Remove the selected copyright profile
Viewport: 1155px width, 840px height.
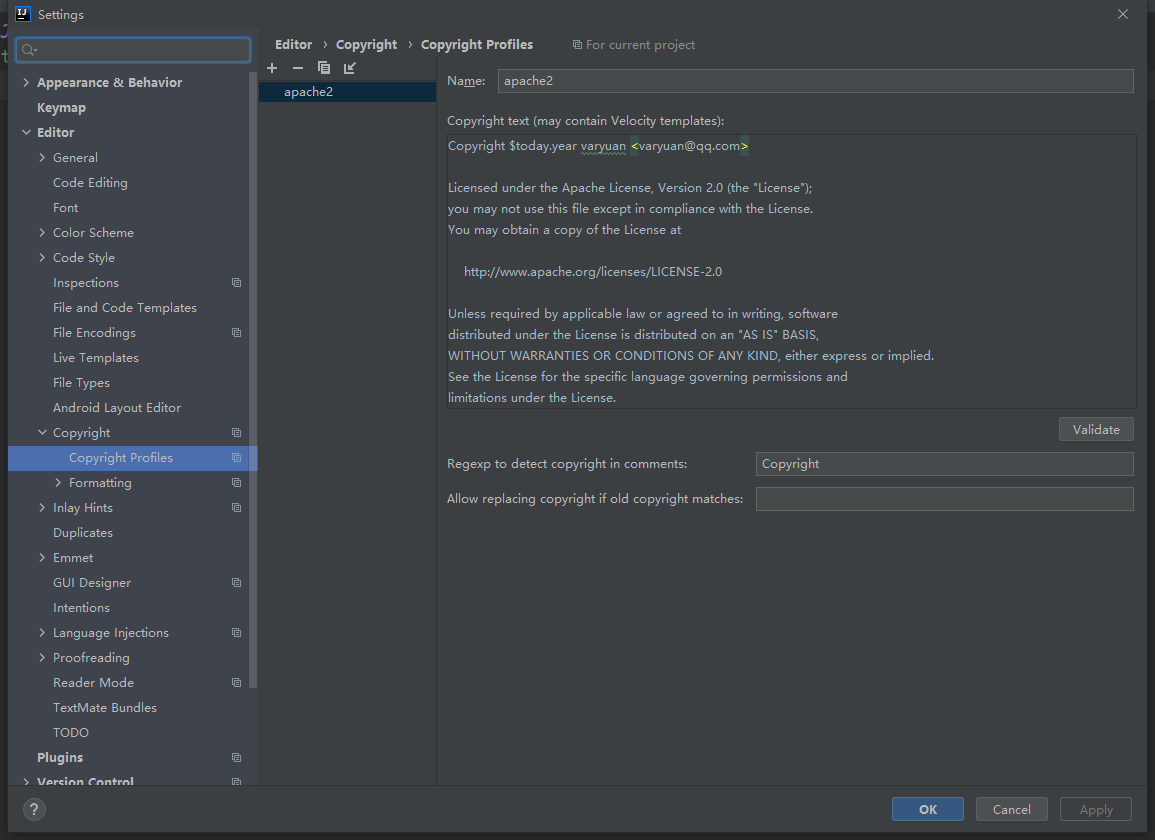tap(298, 68)
